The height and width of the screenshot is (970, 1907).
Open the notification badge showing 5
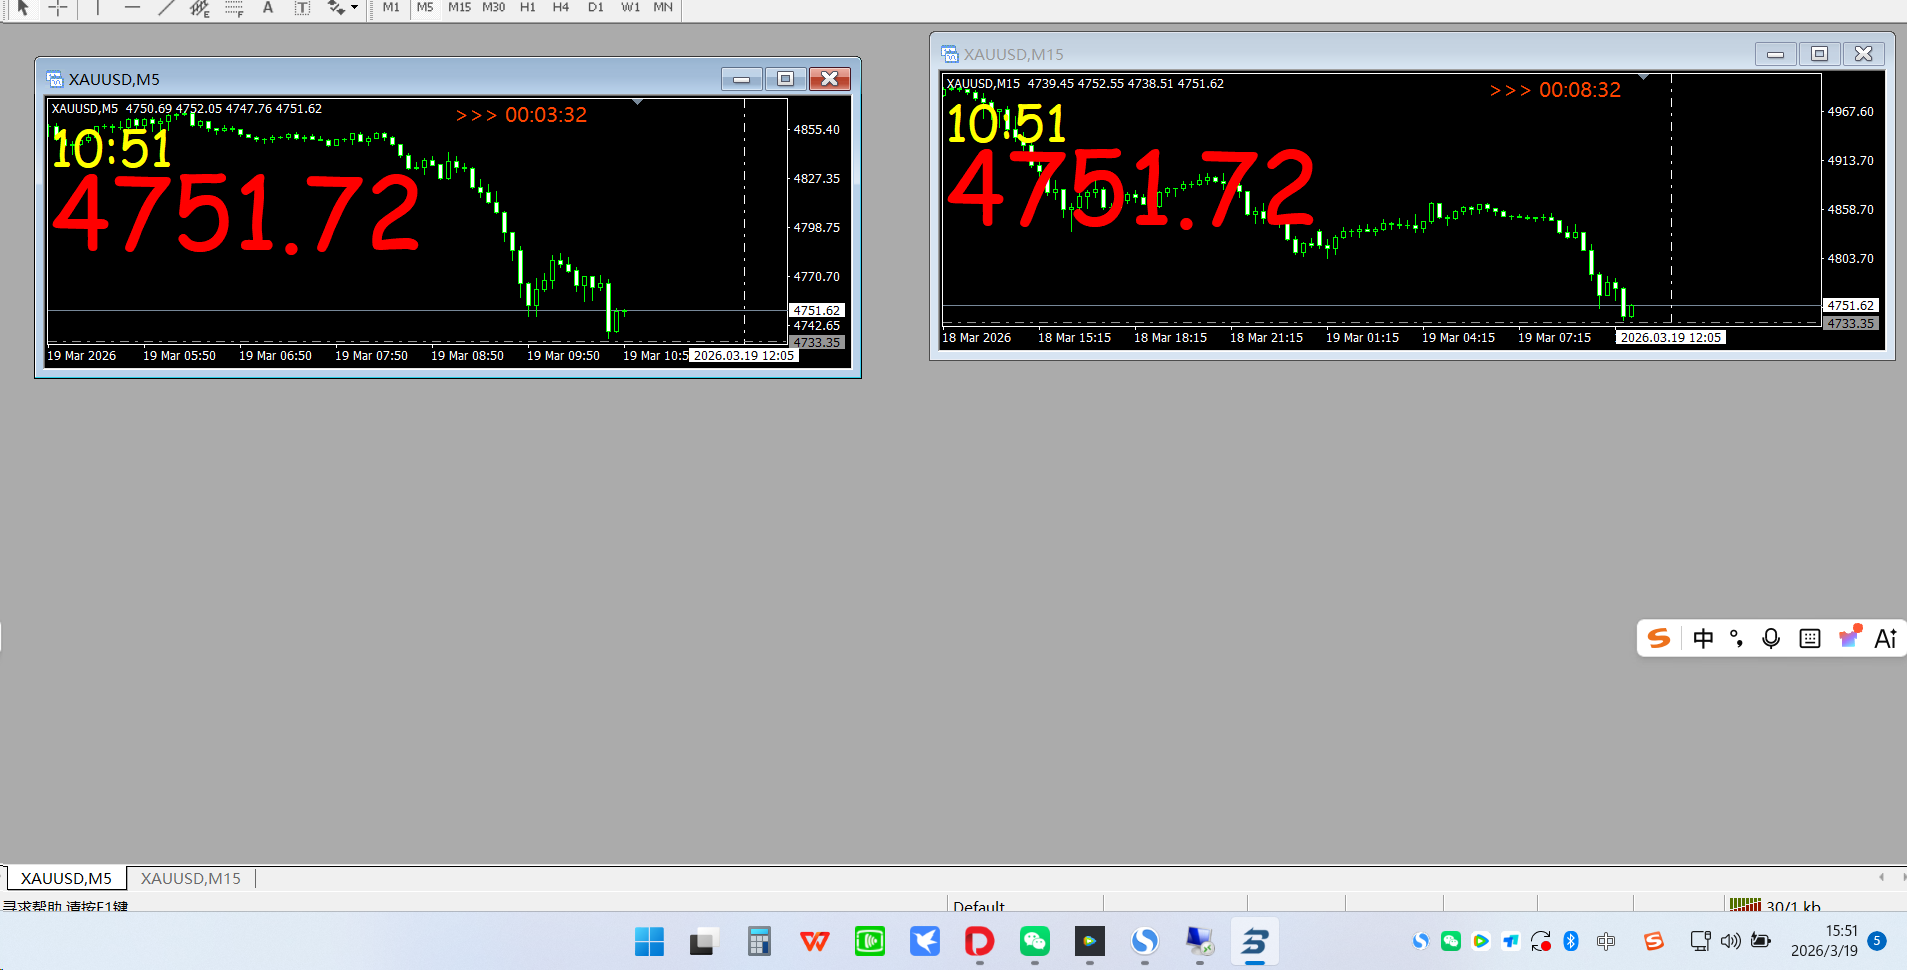(1878, 941)
